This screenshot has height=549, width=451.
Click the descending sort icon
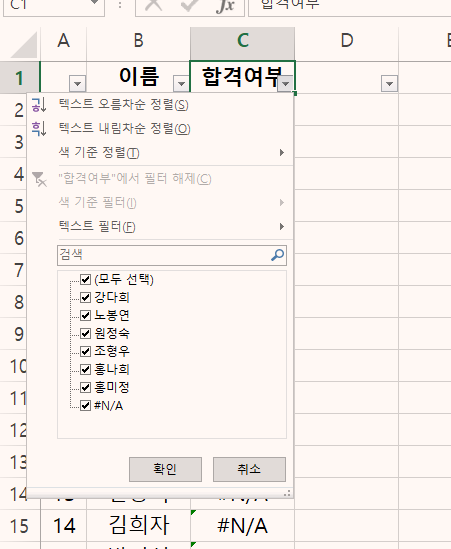tap(39, 129)
